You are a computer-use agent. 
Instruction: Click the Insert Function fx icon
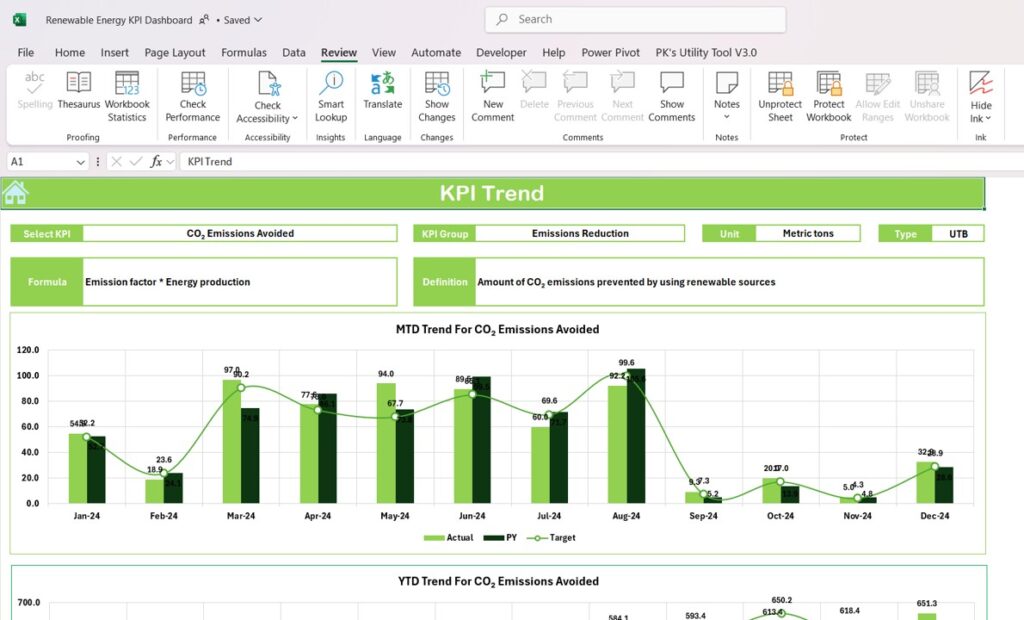[x=155, y=161]
